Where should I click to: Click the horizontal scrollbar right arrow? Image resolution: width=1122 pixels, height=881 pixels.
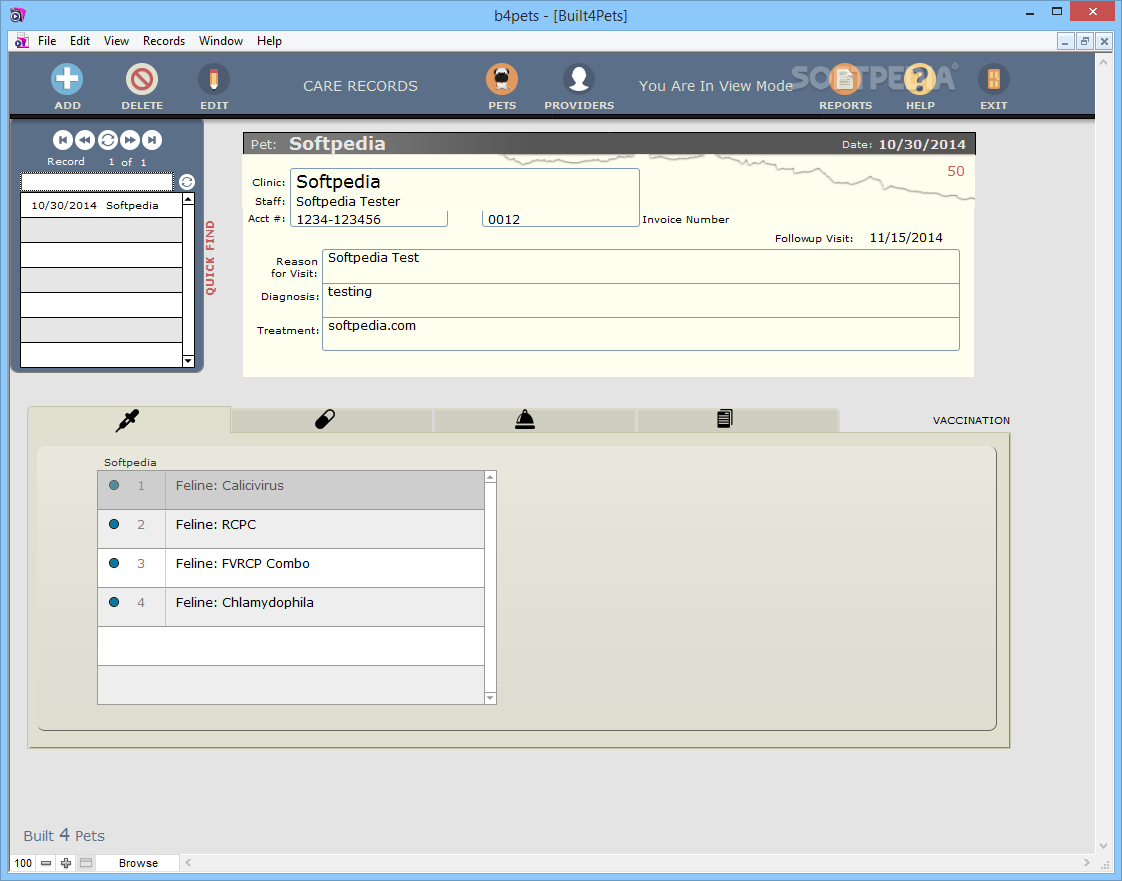(1086, 862)
